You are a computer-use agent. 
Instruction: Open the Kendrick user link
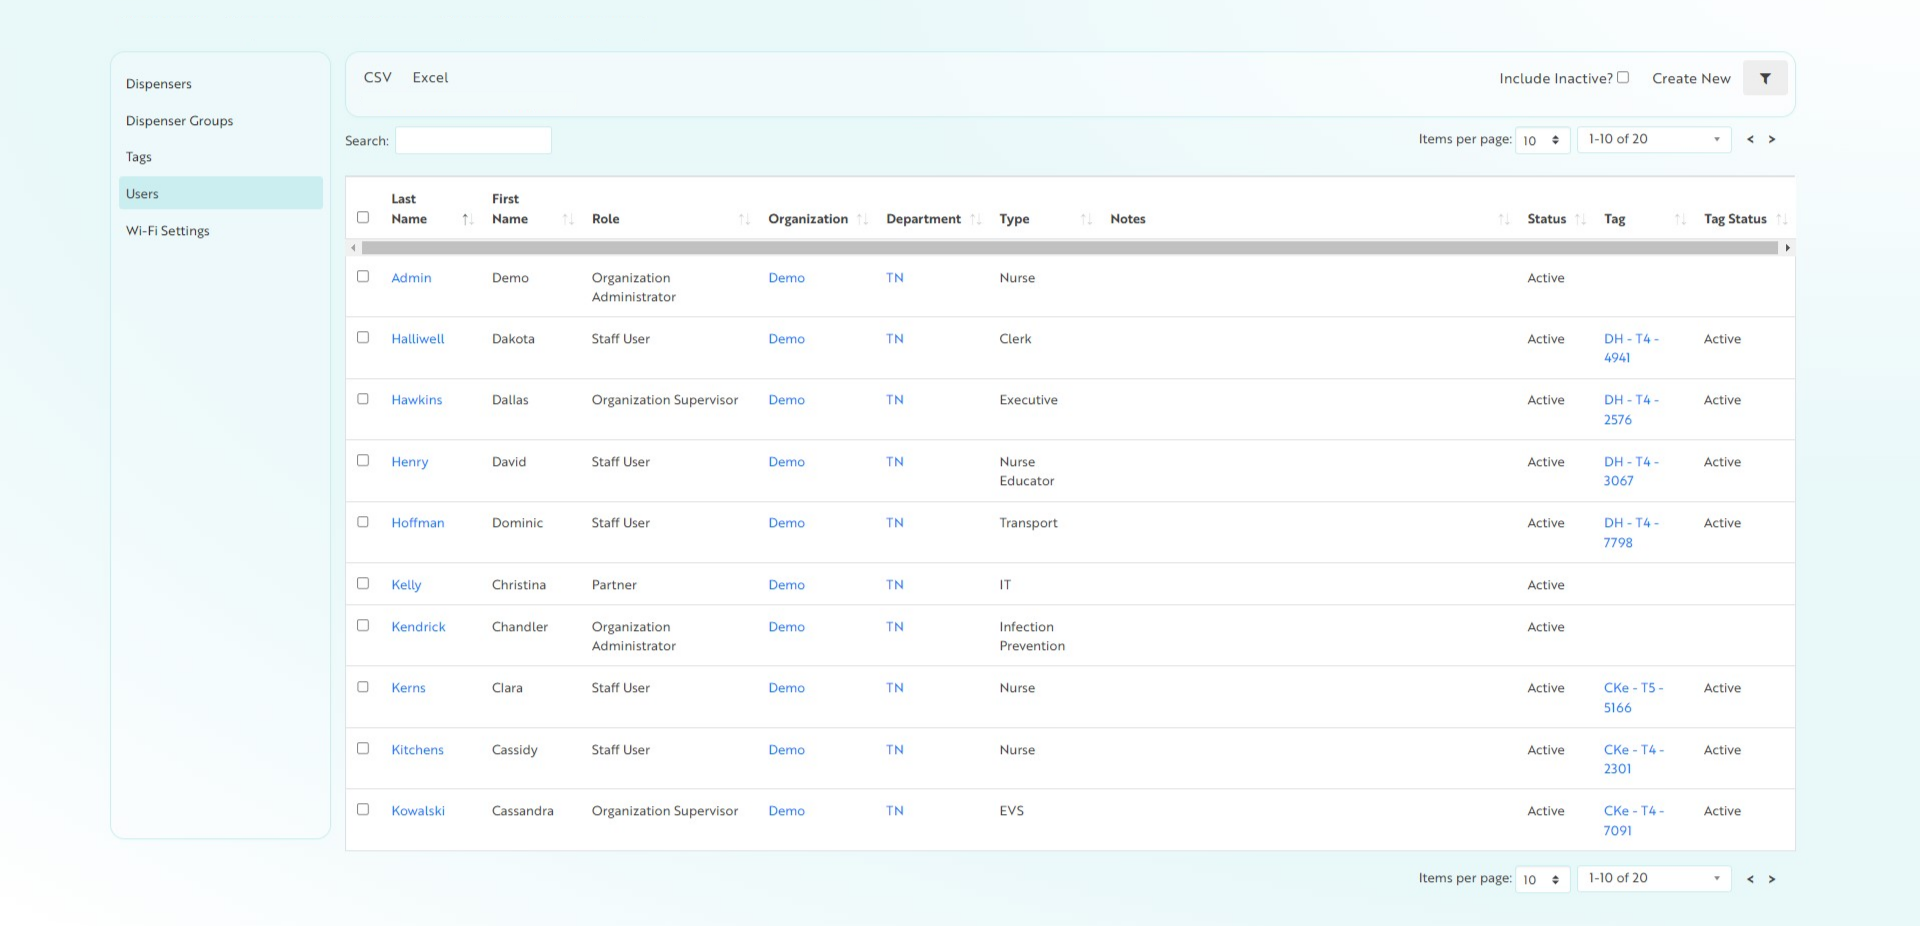[x=418, y=627]
